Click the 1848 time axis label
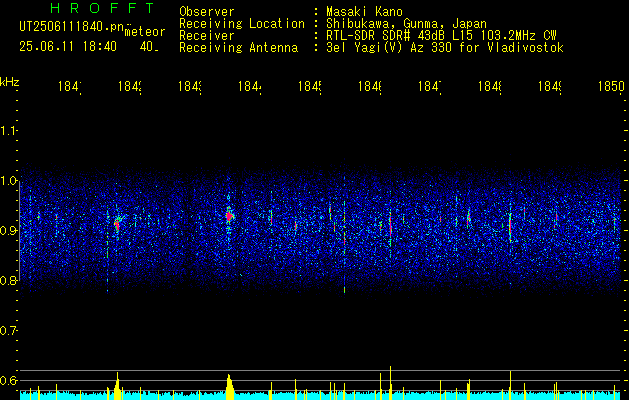 [490, 86]
